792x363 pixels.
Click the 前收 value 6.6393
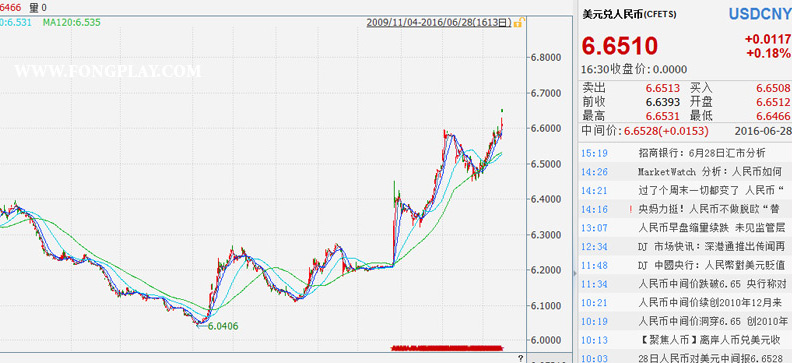pyautogui.click(x=663, y=102)
